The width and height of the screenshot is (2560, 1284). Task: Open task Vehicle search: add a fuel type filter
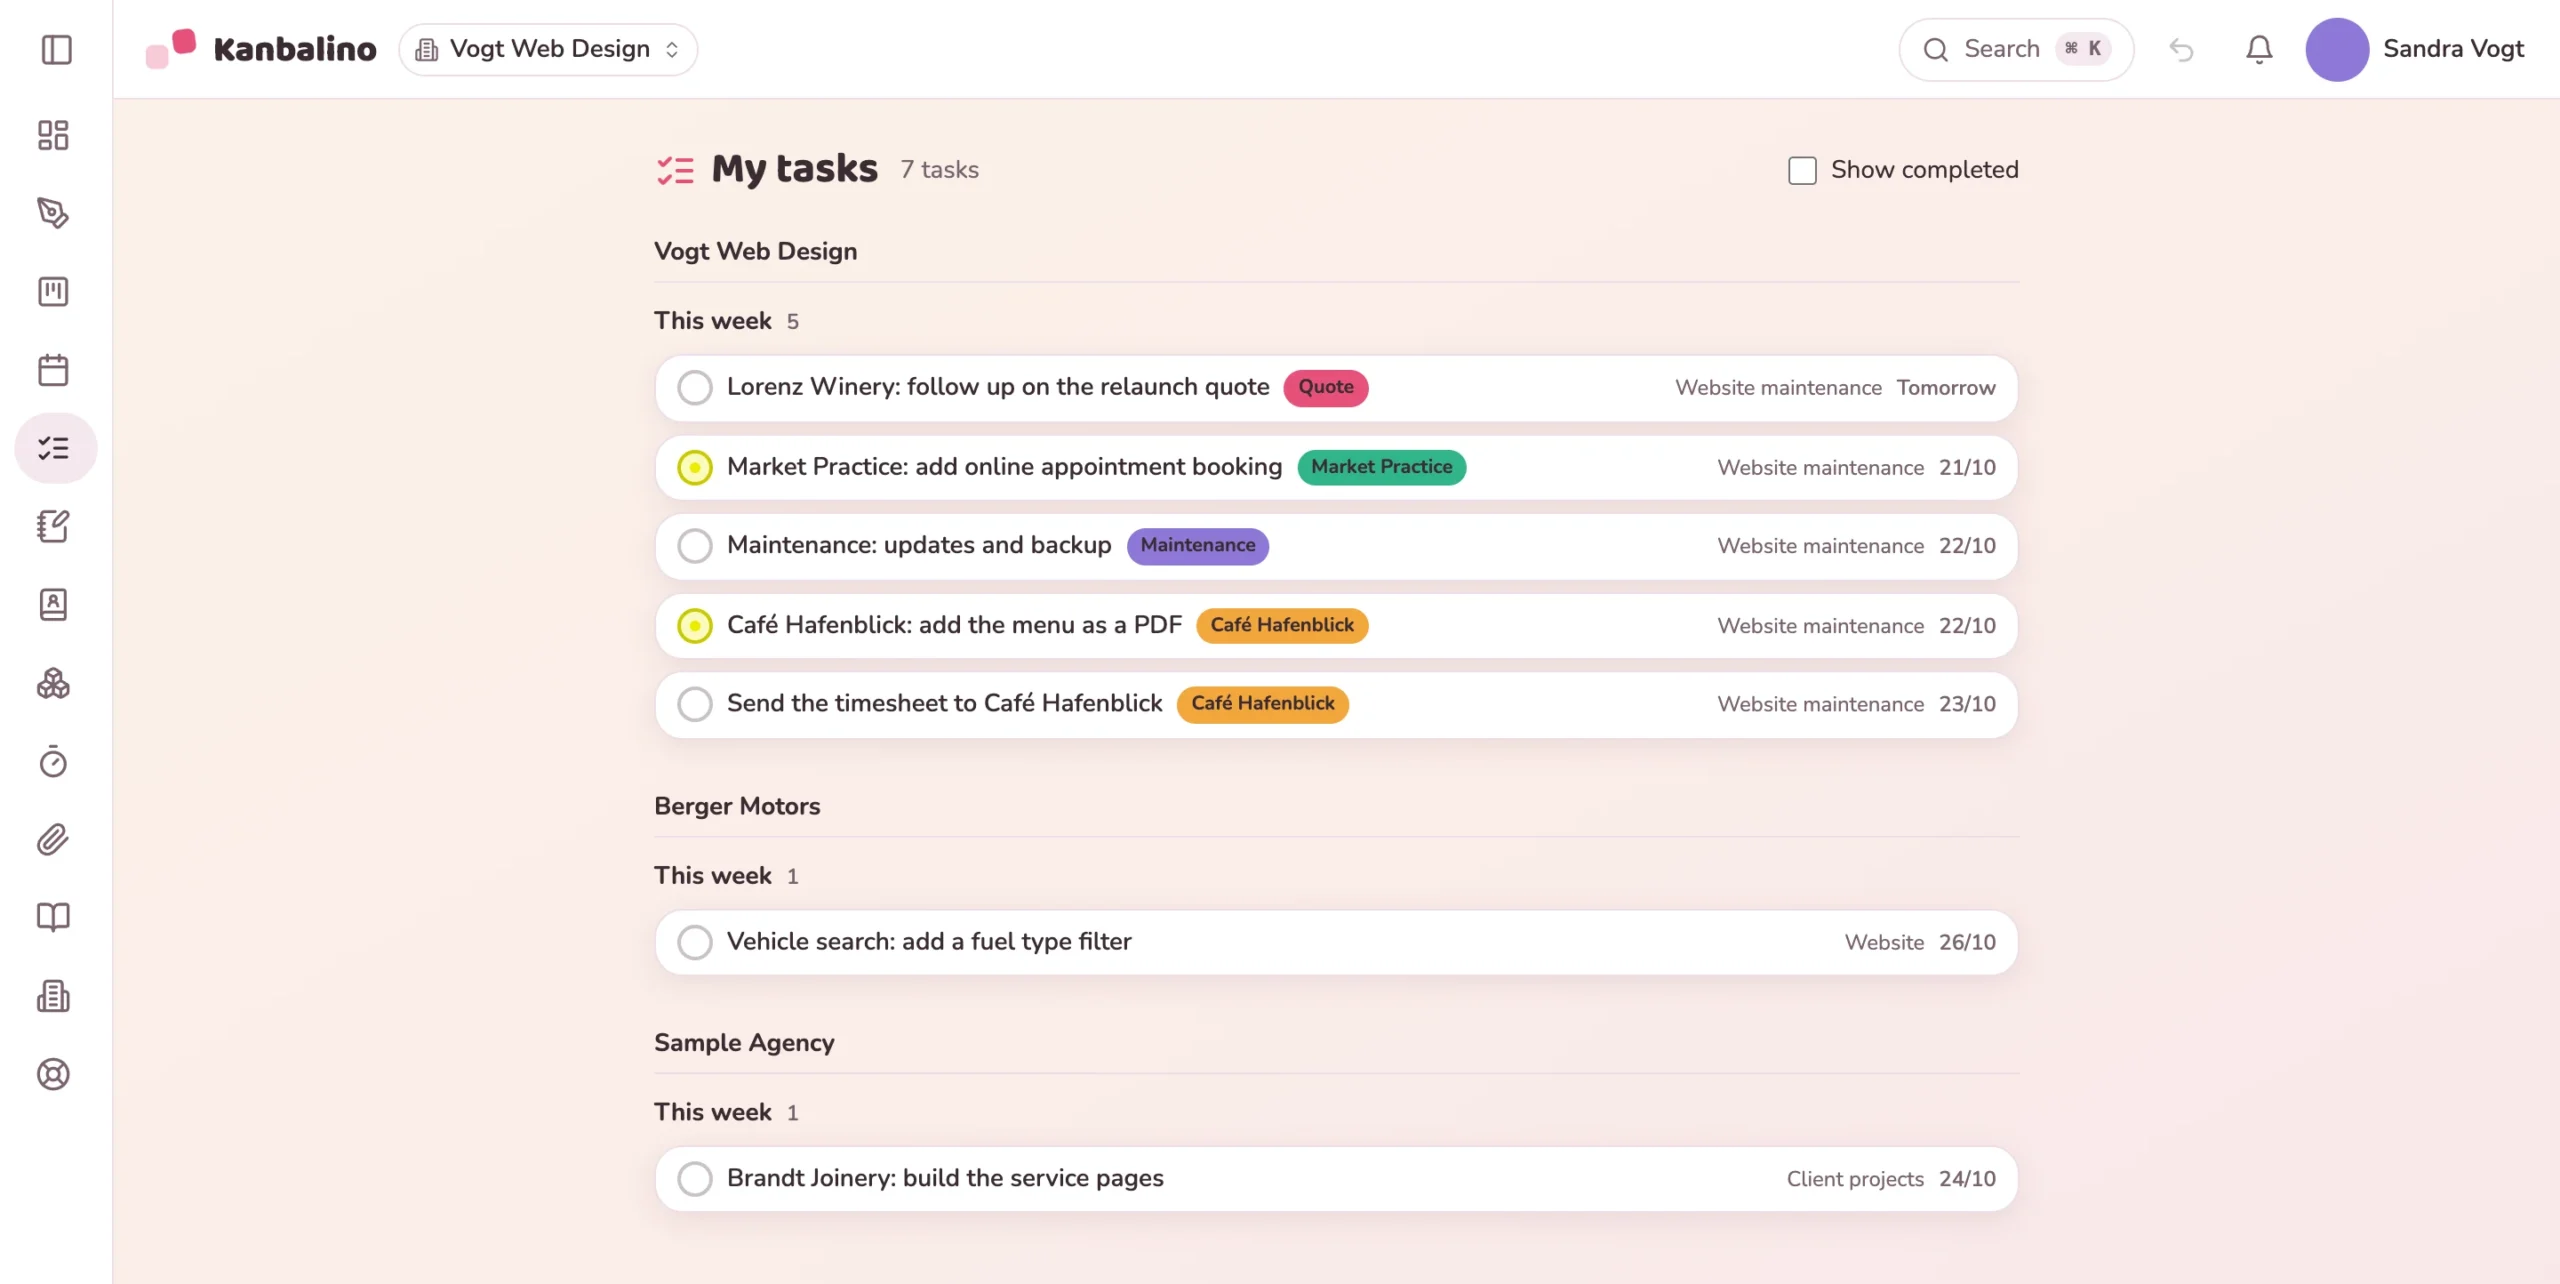click(x=1336, y=942)
